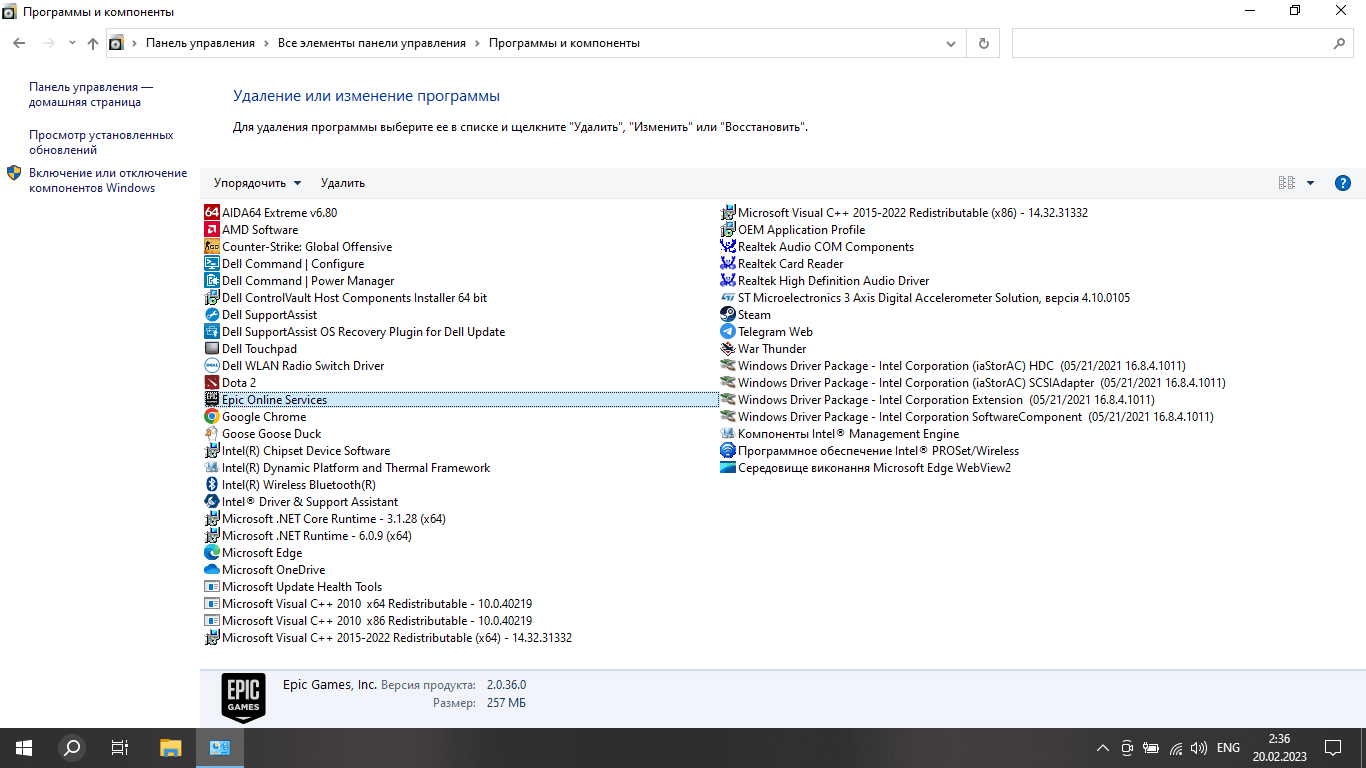Click the Intel Wireless Bluetooth icon
This screenshot has width=1366, height=768.
(211, 485)
